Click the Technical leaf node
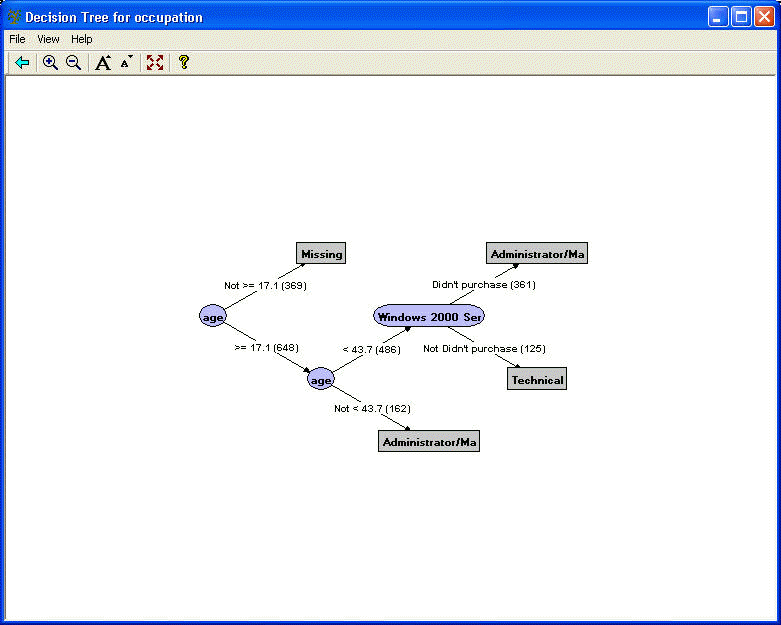The image size is (781, 625). [x=537, y=380]
